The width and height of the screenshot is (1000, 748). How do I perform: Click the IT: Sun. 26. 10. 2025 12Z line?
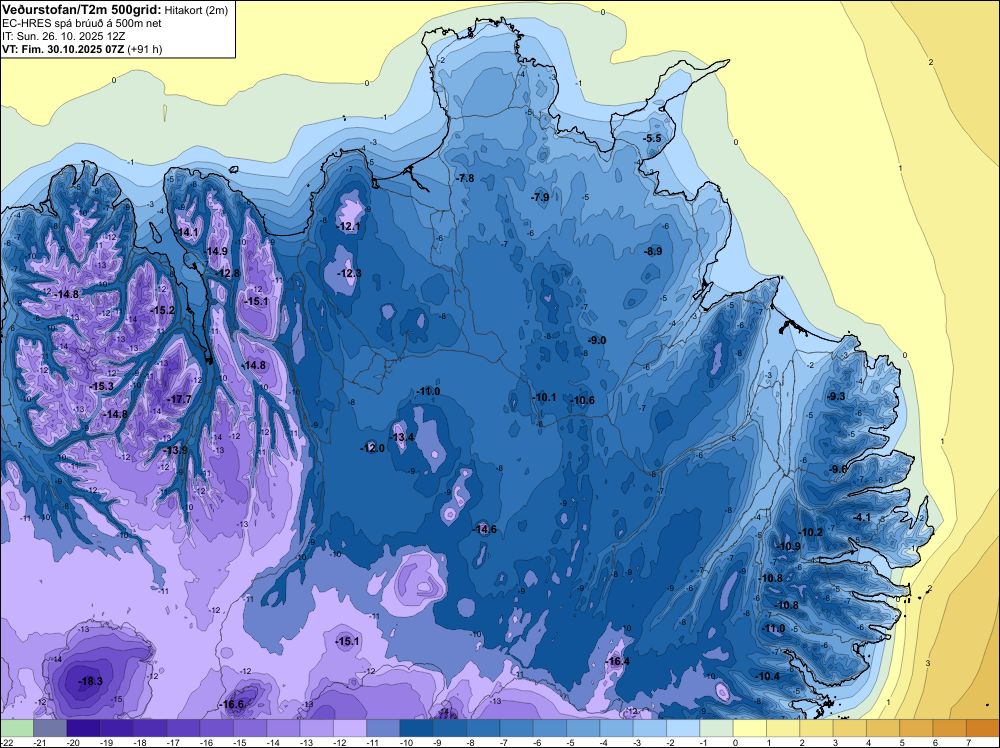(64, 36)
